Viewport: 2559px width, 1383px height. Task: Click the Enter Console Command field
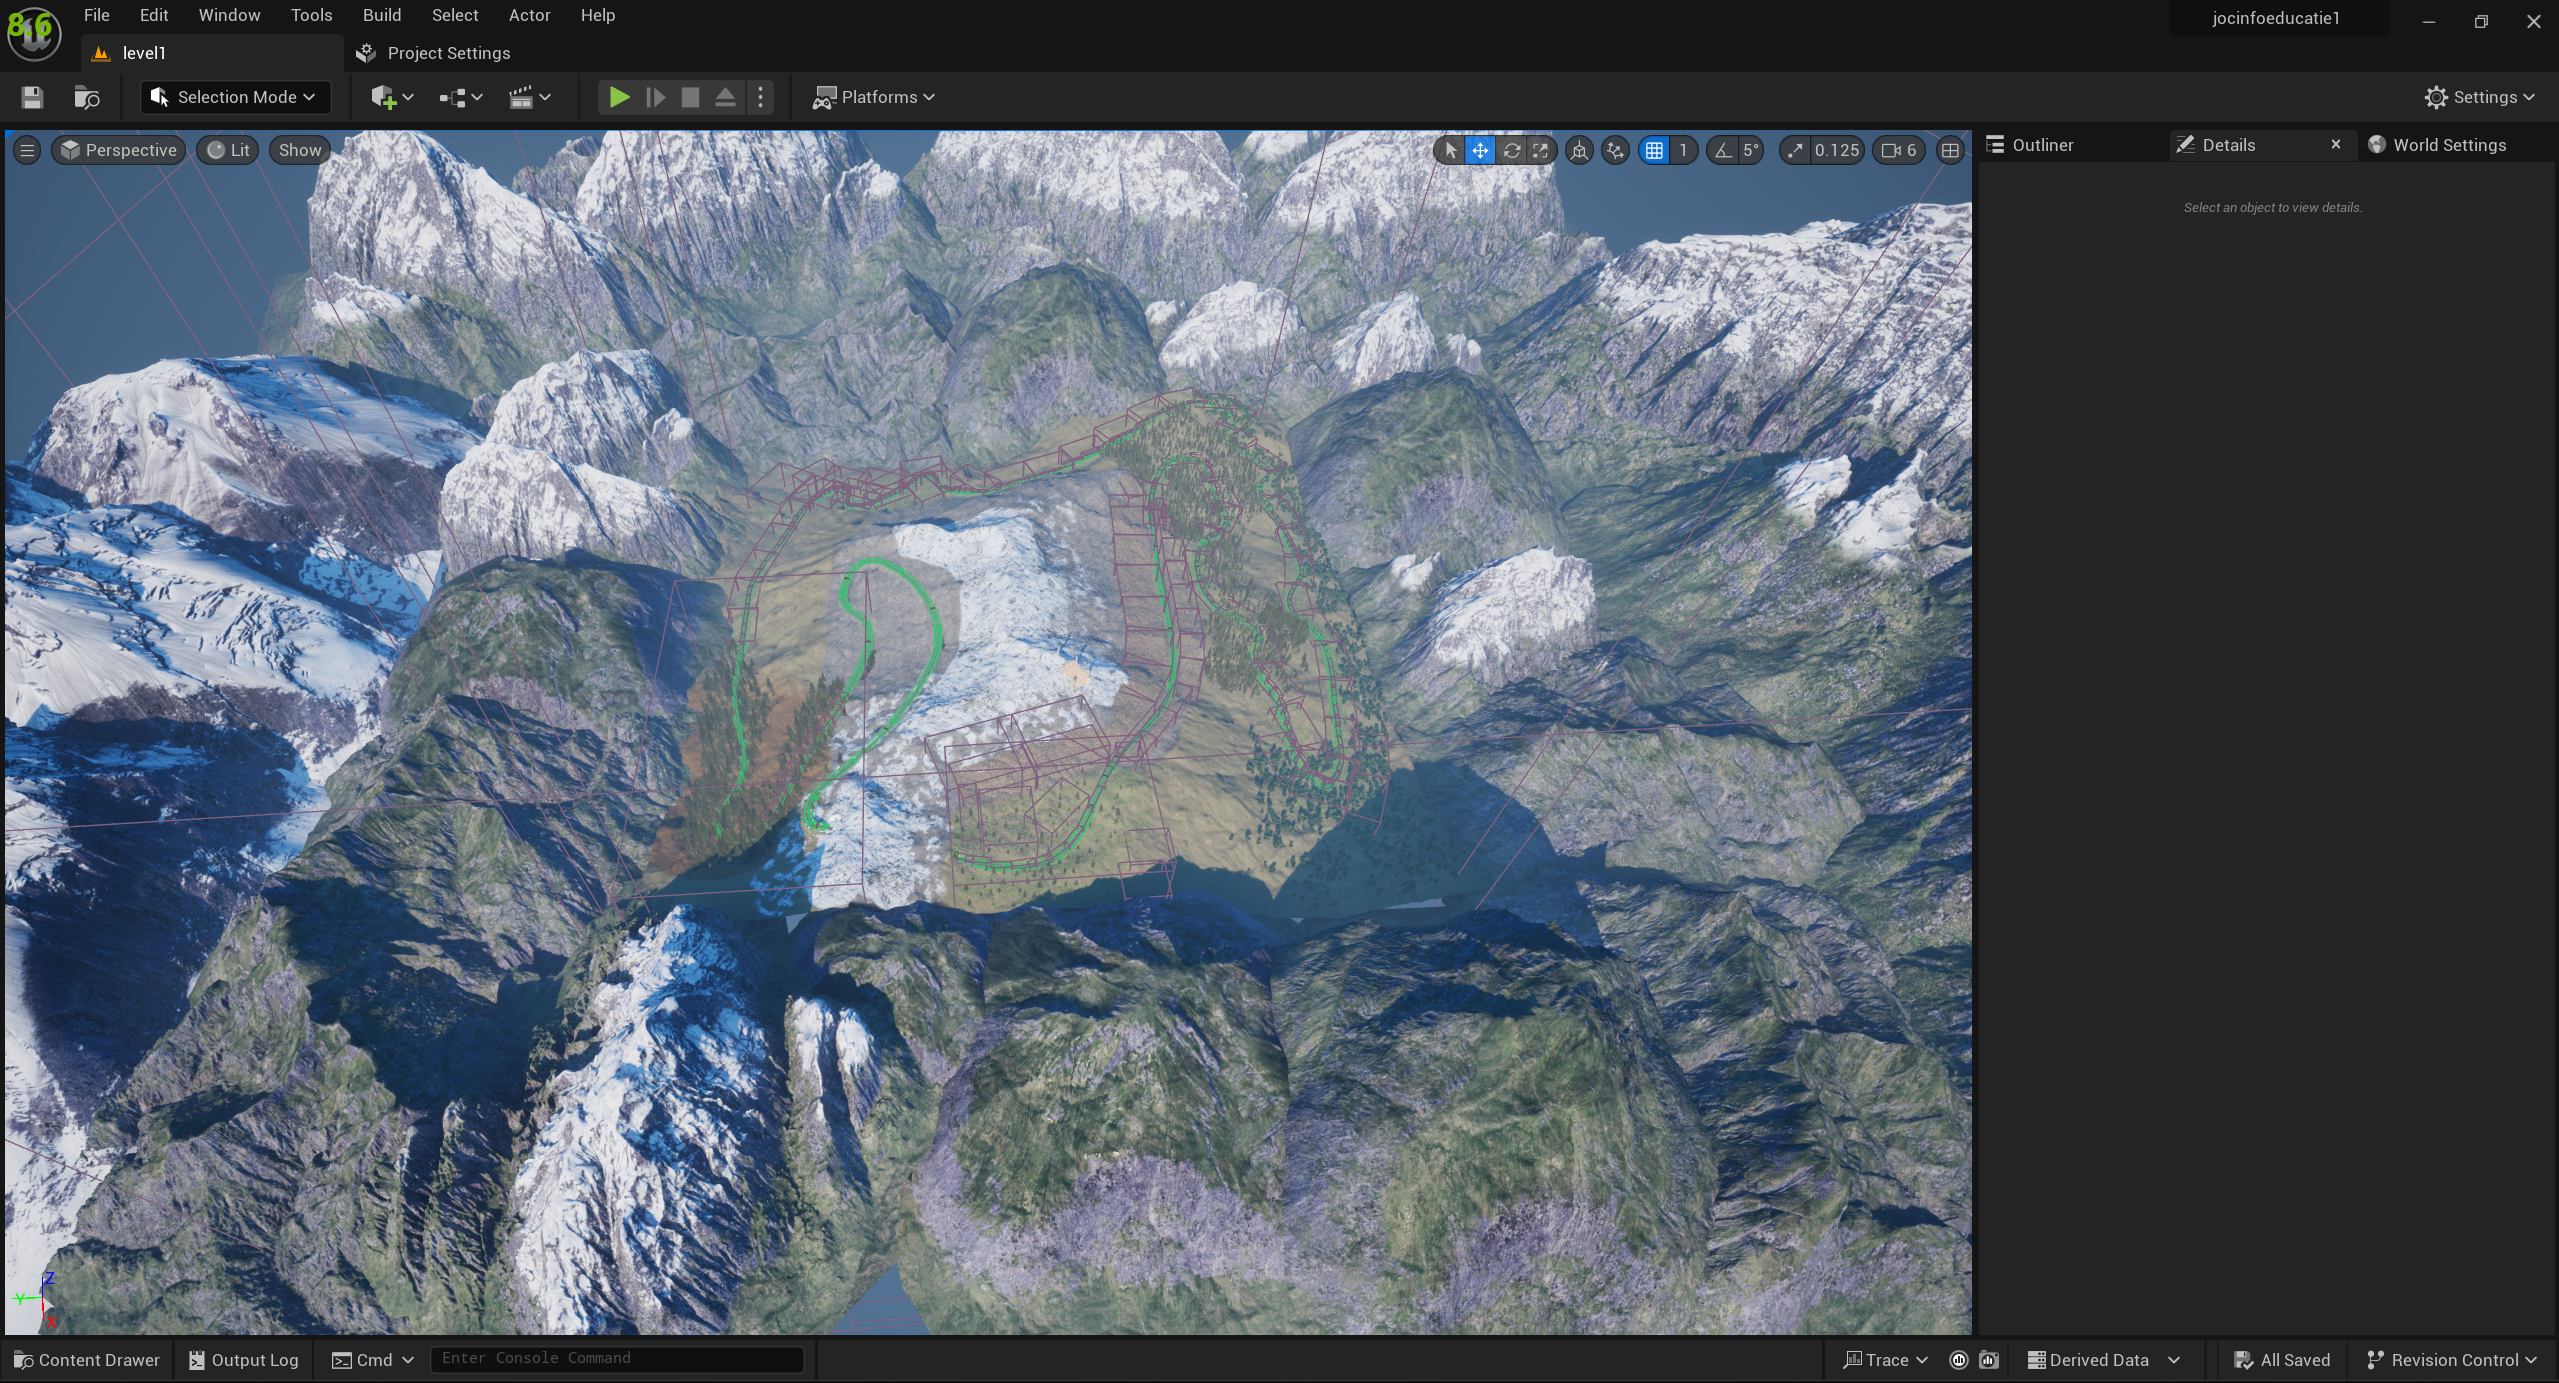click(x=616, y=1358)
